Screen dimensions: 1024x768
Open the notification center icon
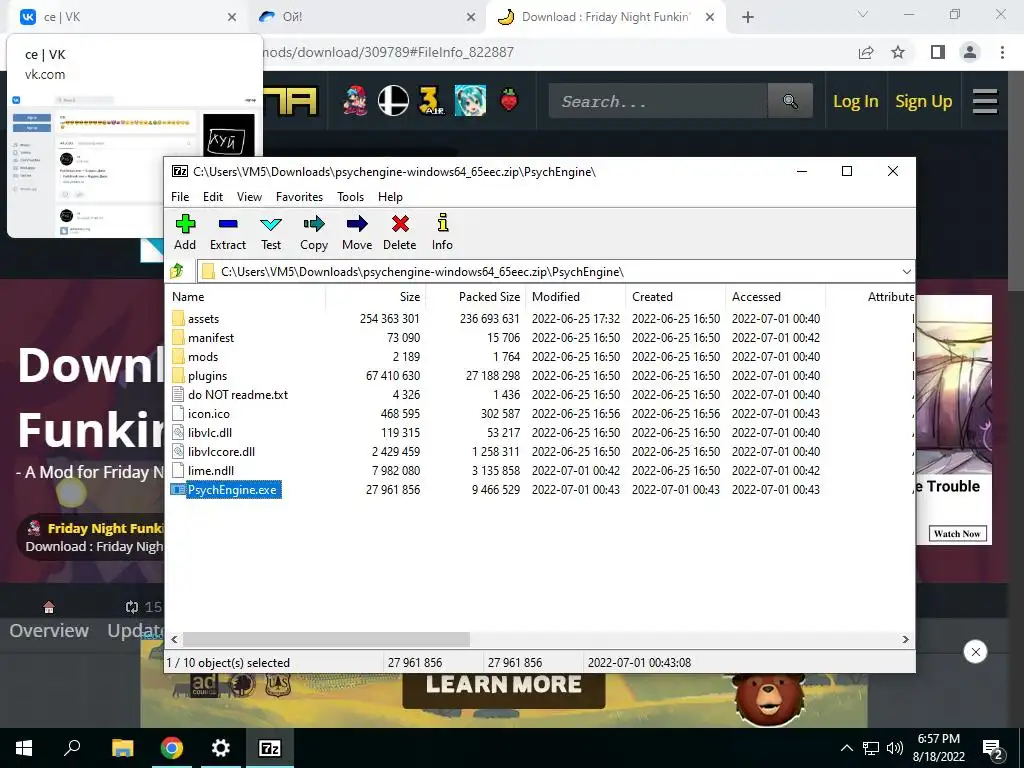[x=993, y=749]
